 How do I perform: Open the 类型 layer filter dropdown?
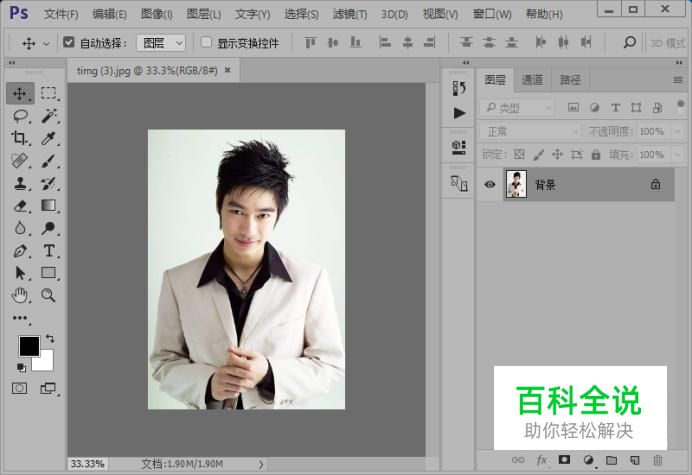point(517,108)
